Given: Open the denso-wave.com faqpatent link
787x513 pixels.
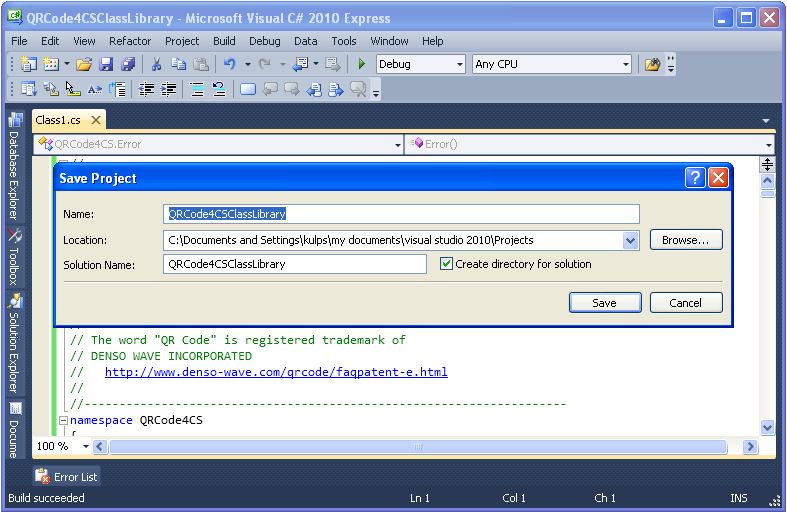Looking at the screenshot, I should pos(276,372).
